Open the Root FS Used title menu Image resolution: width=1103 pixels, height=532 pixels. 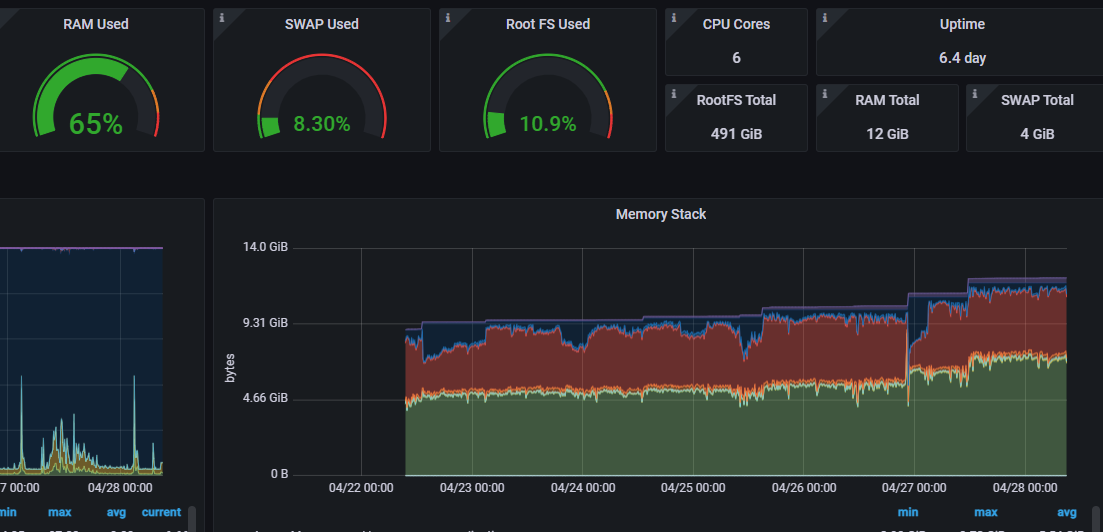tap(548, 24)
